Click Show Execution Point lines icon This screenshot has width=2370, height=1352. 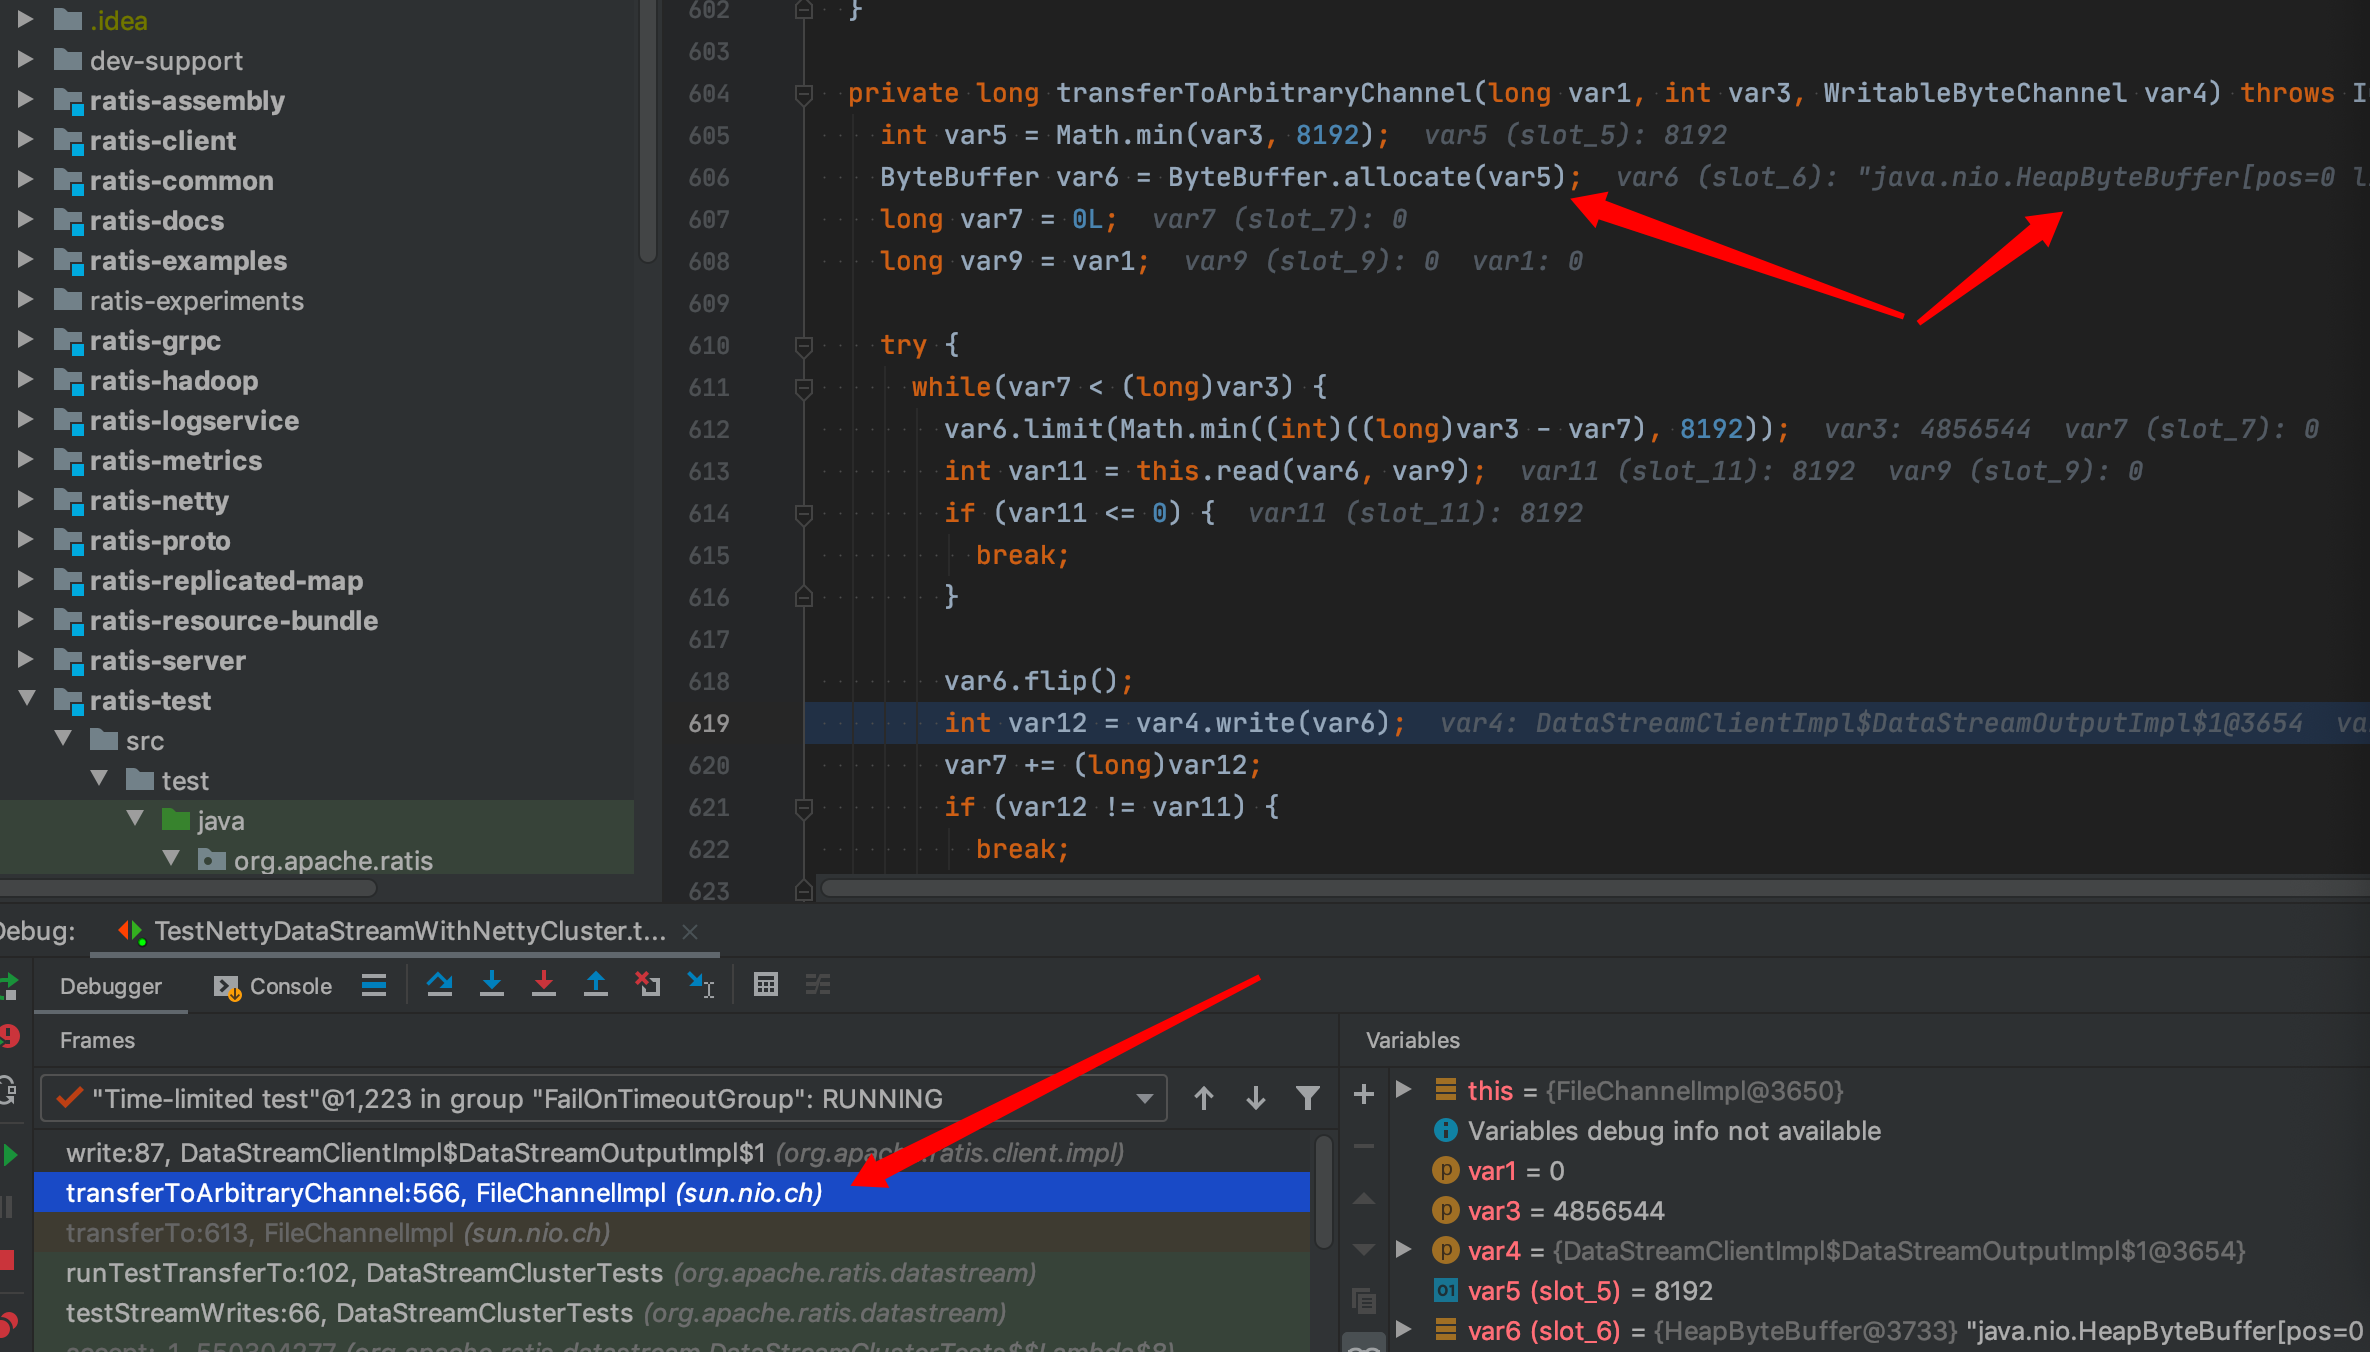[x=374, y=985]
